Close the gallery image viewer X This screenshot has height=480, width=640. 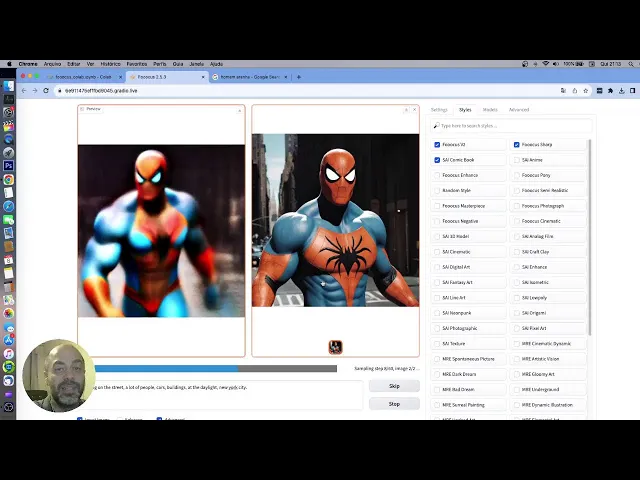coord(415,109)
